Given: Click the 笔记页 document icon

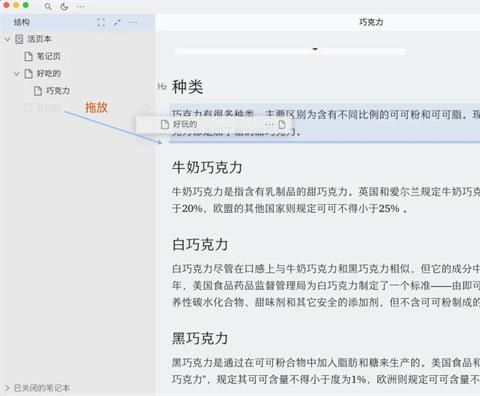Looking at the screenshot, I should click(28, 56).
